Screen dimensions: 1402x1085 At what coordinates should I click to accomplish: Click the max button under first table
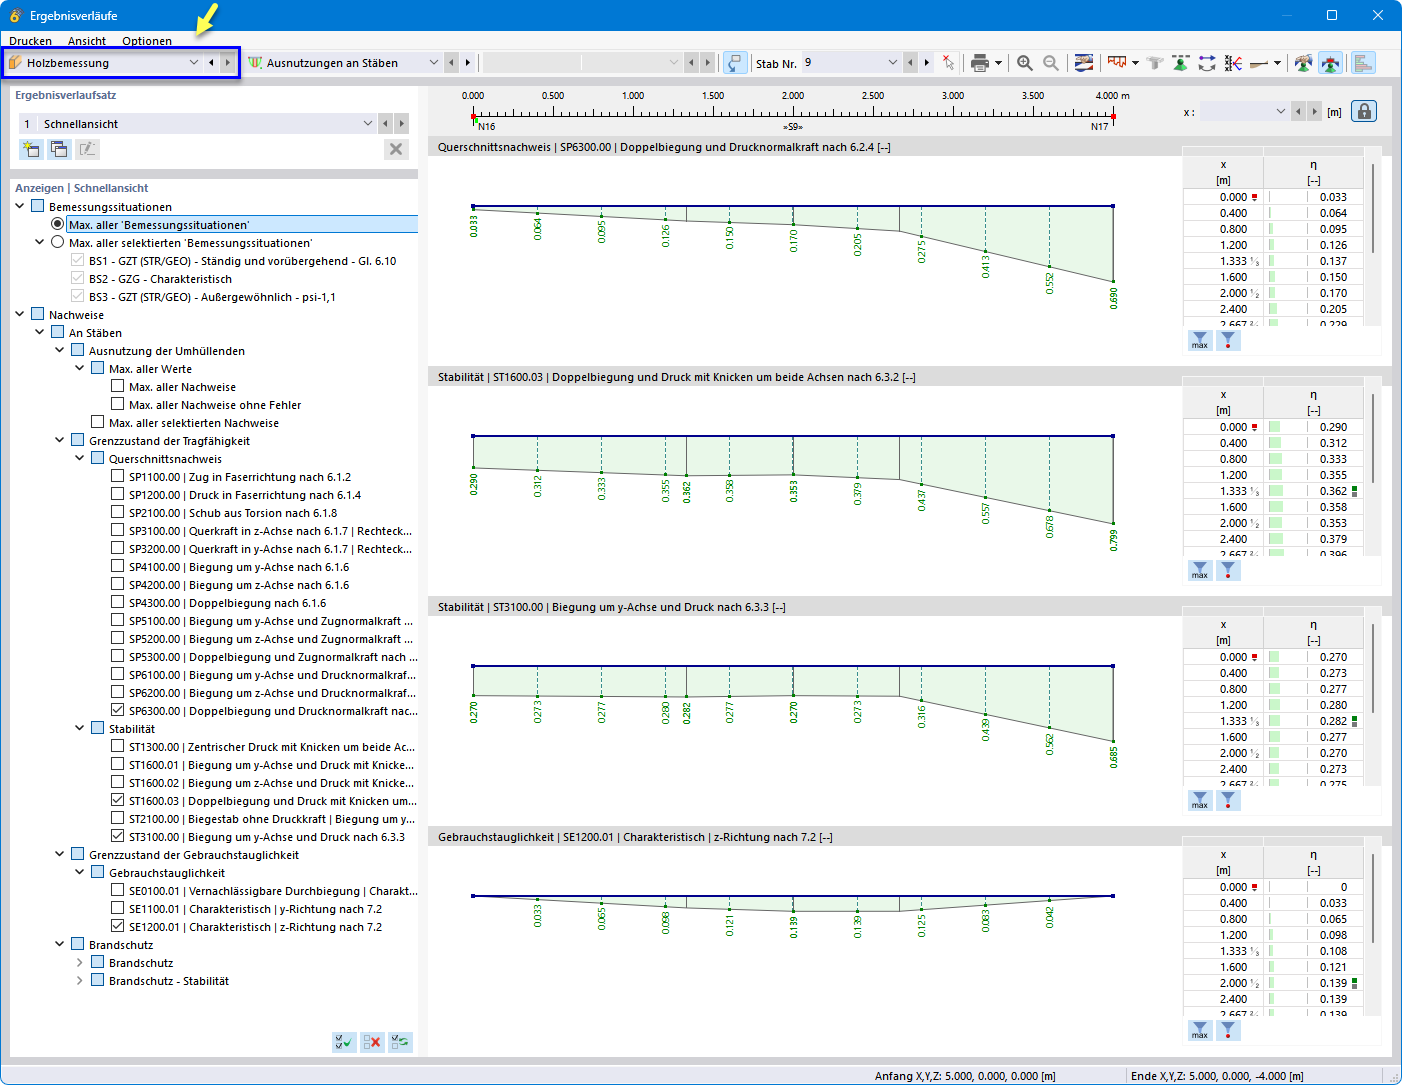coord(1200,341)
